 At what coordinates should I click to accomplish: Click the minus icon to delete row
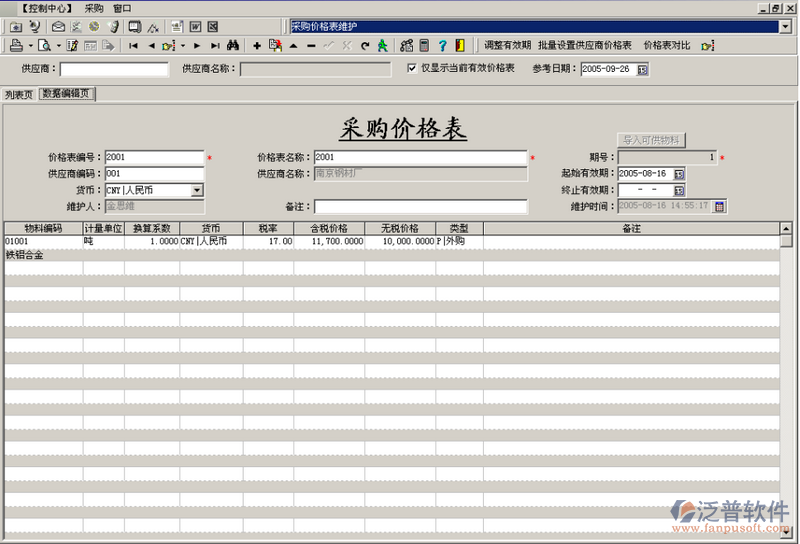tap(311, 46)
